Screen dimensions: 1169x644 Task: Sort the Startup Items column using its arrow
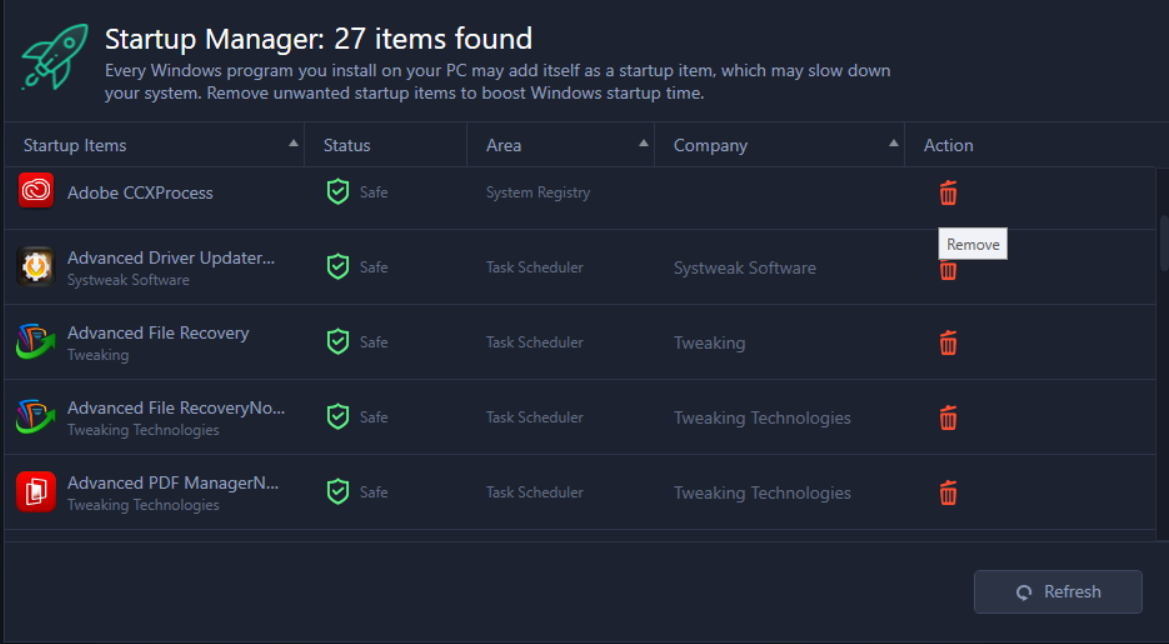(x=293, y=143)
